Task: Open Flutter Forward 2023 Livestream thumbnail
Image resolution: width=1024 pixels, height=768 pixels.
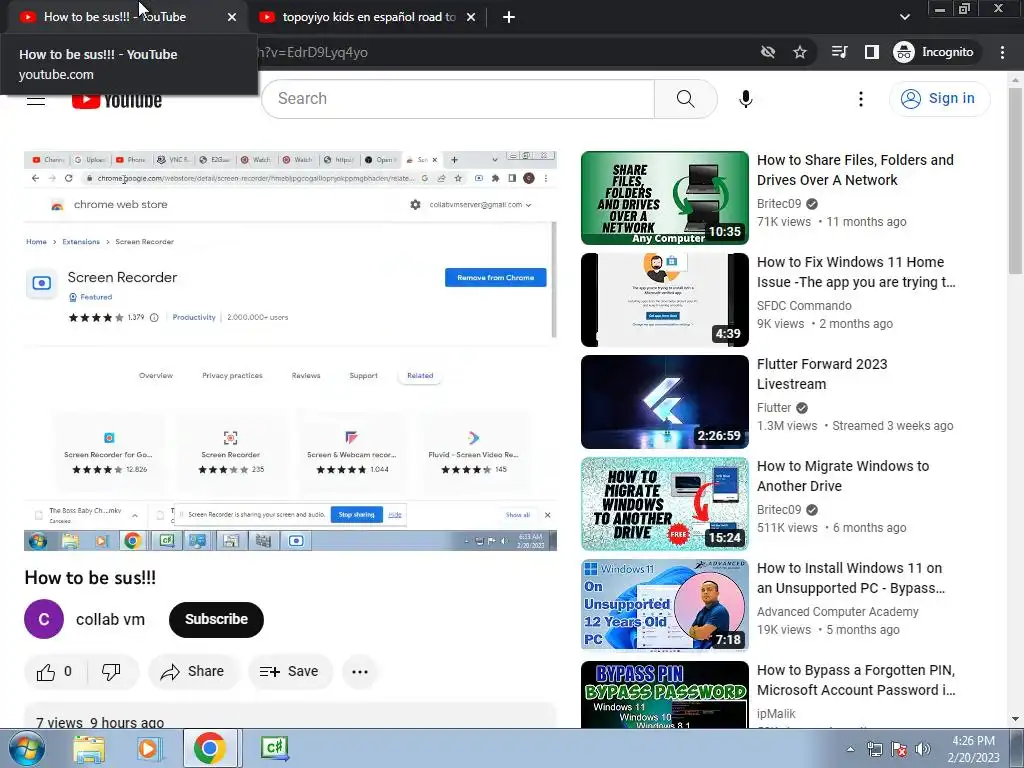Action: [x=665, y=402]
